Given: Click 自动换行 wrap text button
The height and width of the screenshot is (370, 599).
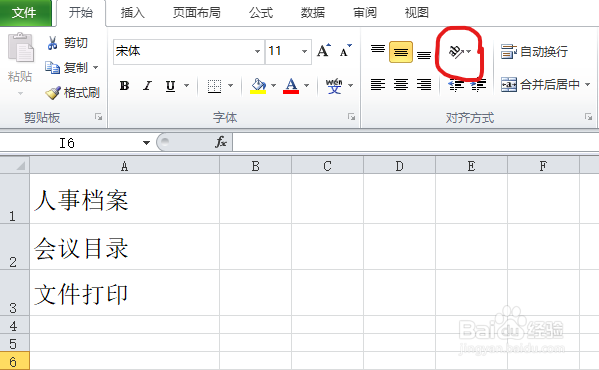Looking at the screenshot, I should click(534, 51).
